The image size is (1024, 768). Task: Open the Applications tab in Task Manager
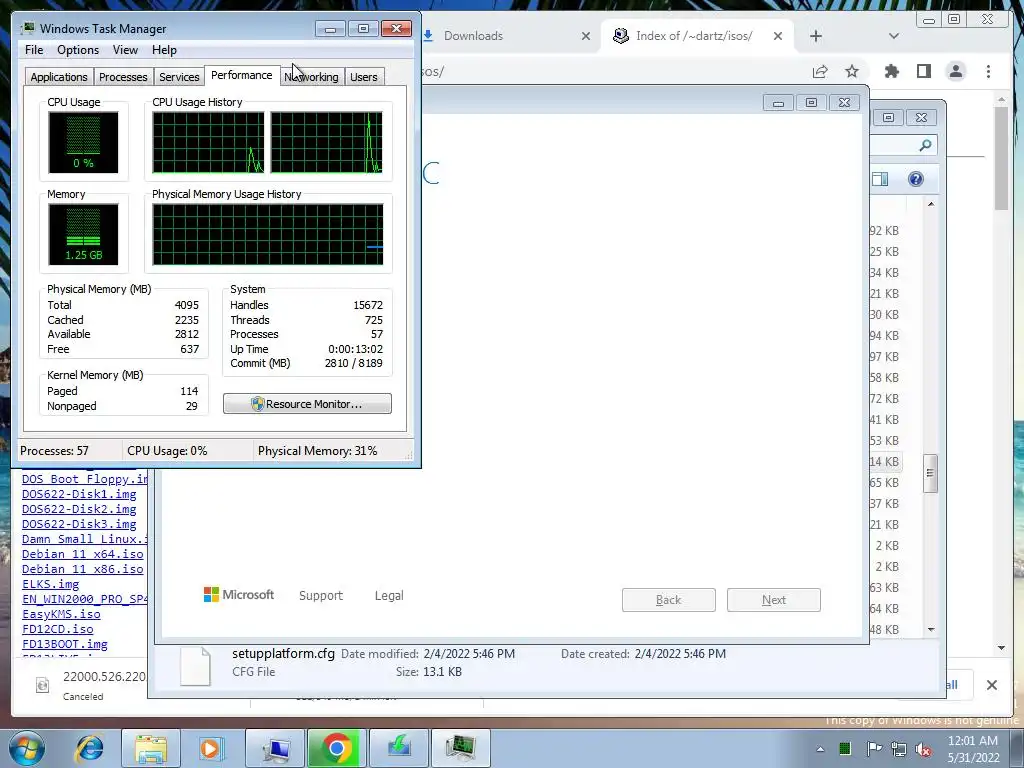coord(59,77)
